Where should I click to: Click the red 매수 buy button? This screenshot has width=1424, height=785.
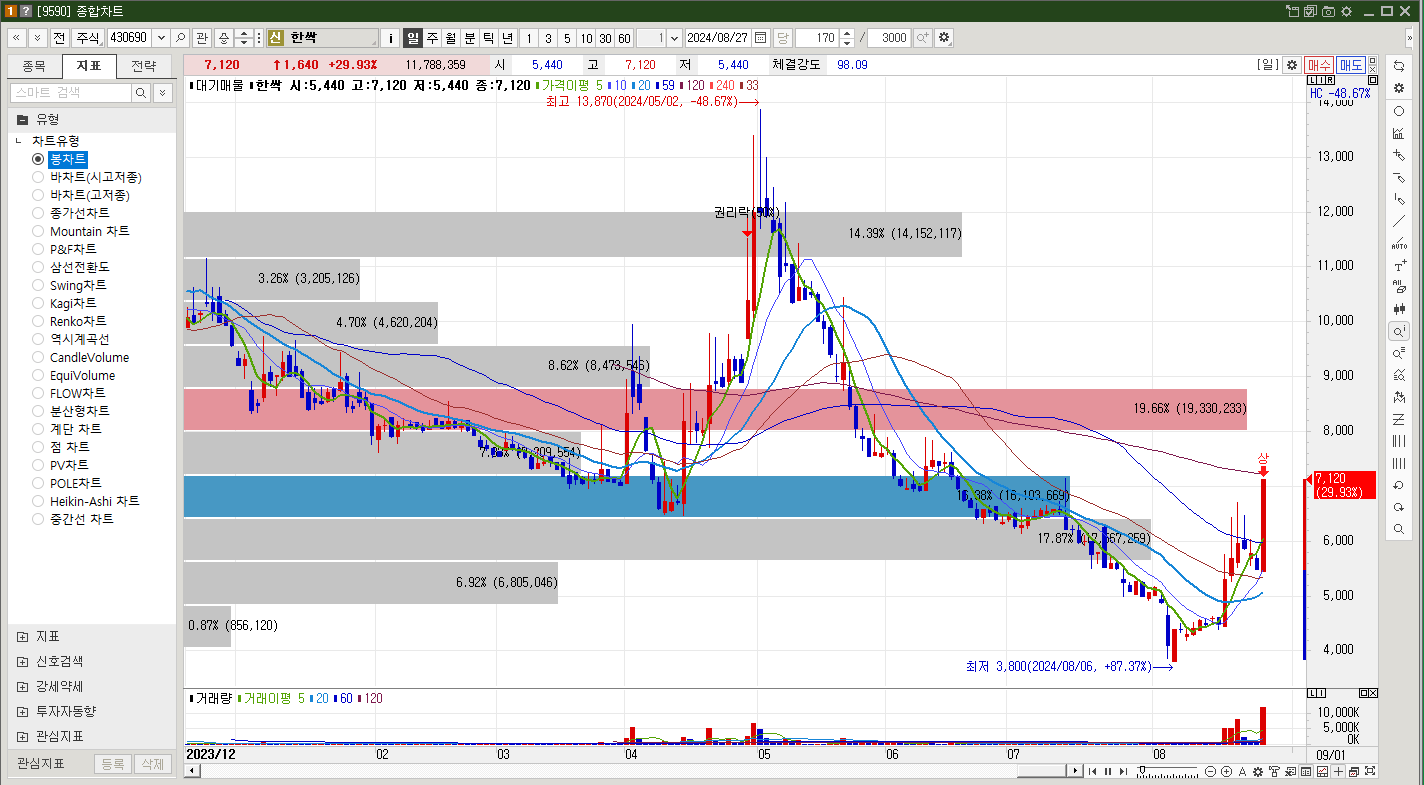(1319, 64)
